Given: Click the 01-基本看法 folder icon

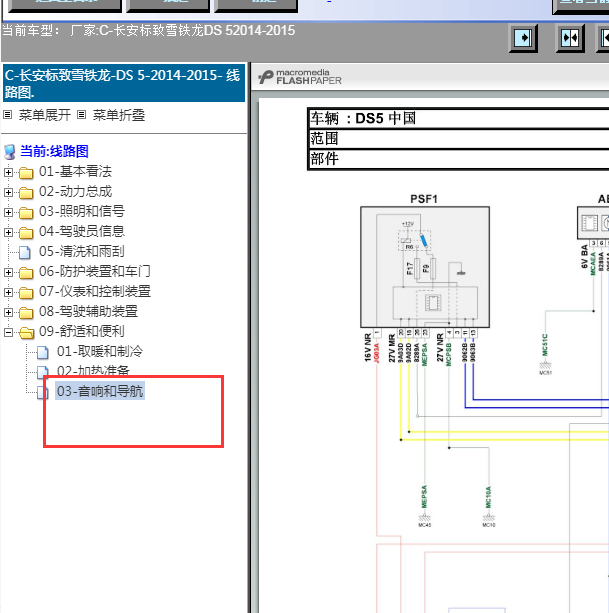Looking at the screenshot, I should coord(26,172).
